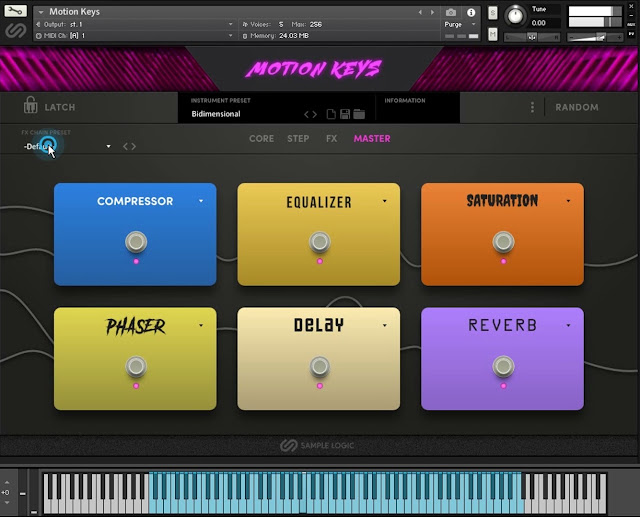640x517 pixels.
Task: Click the RANDOM button
Action: pos(577,107)
